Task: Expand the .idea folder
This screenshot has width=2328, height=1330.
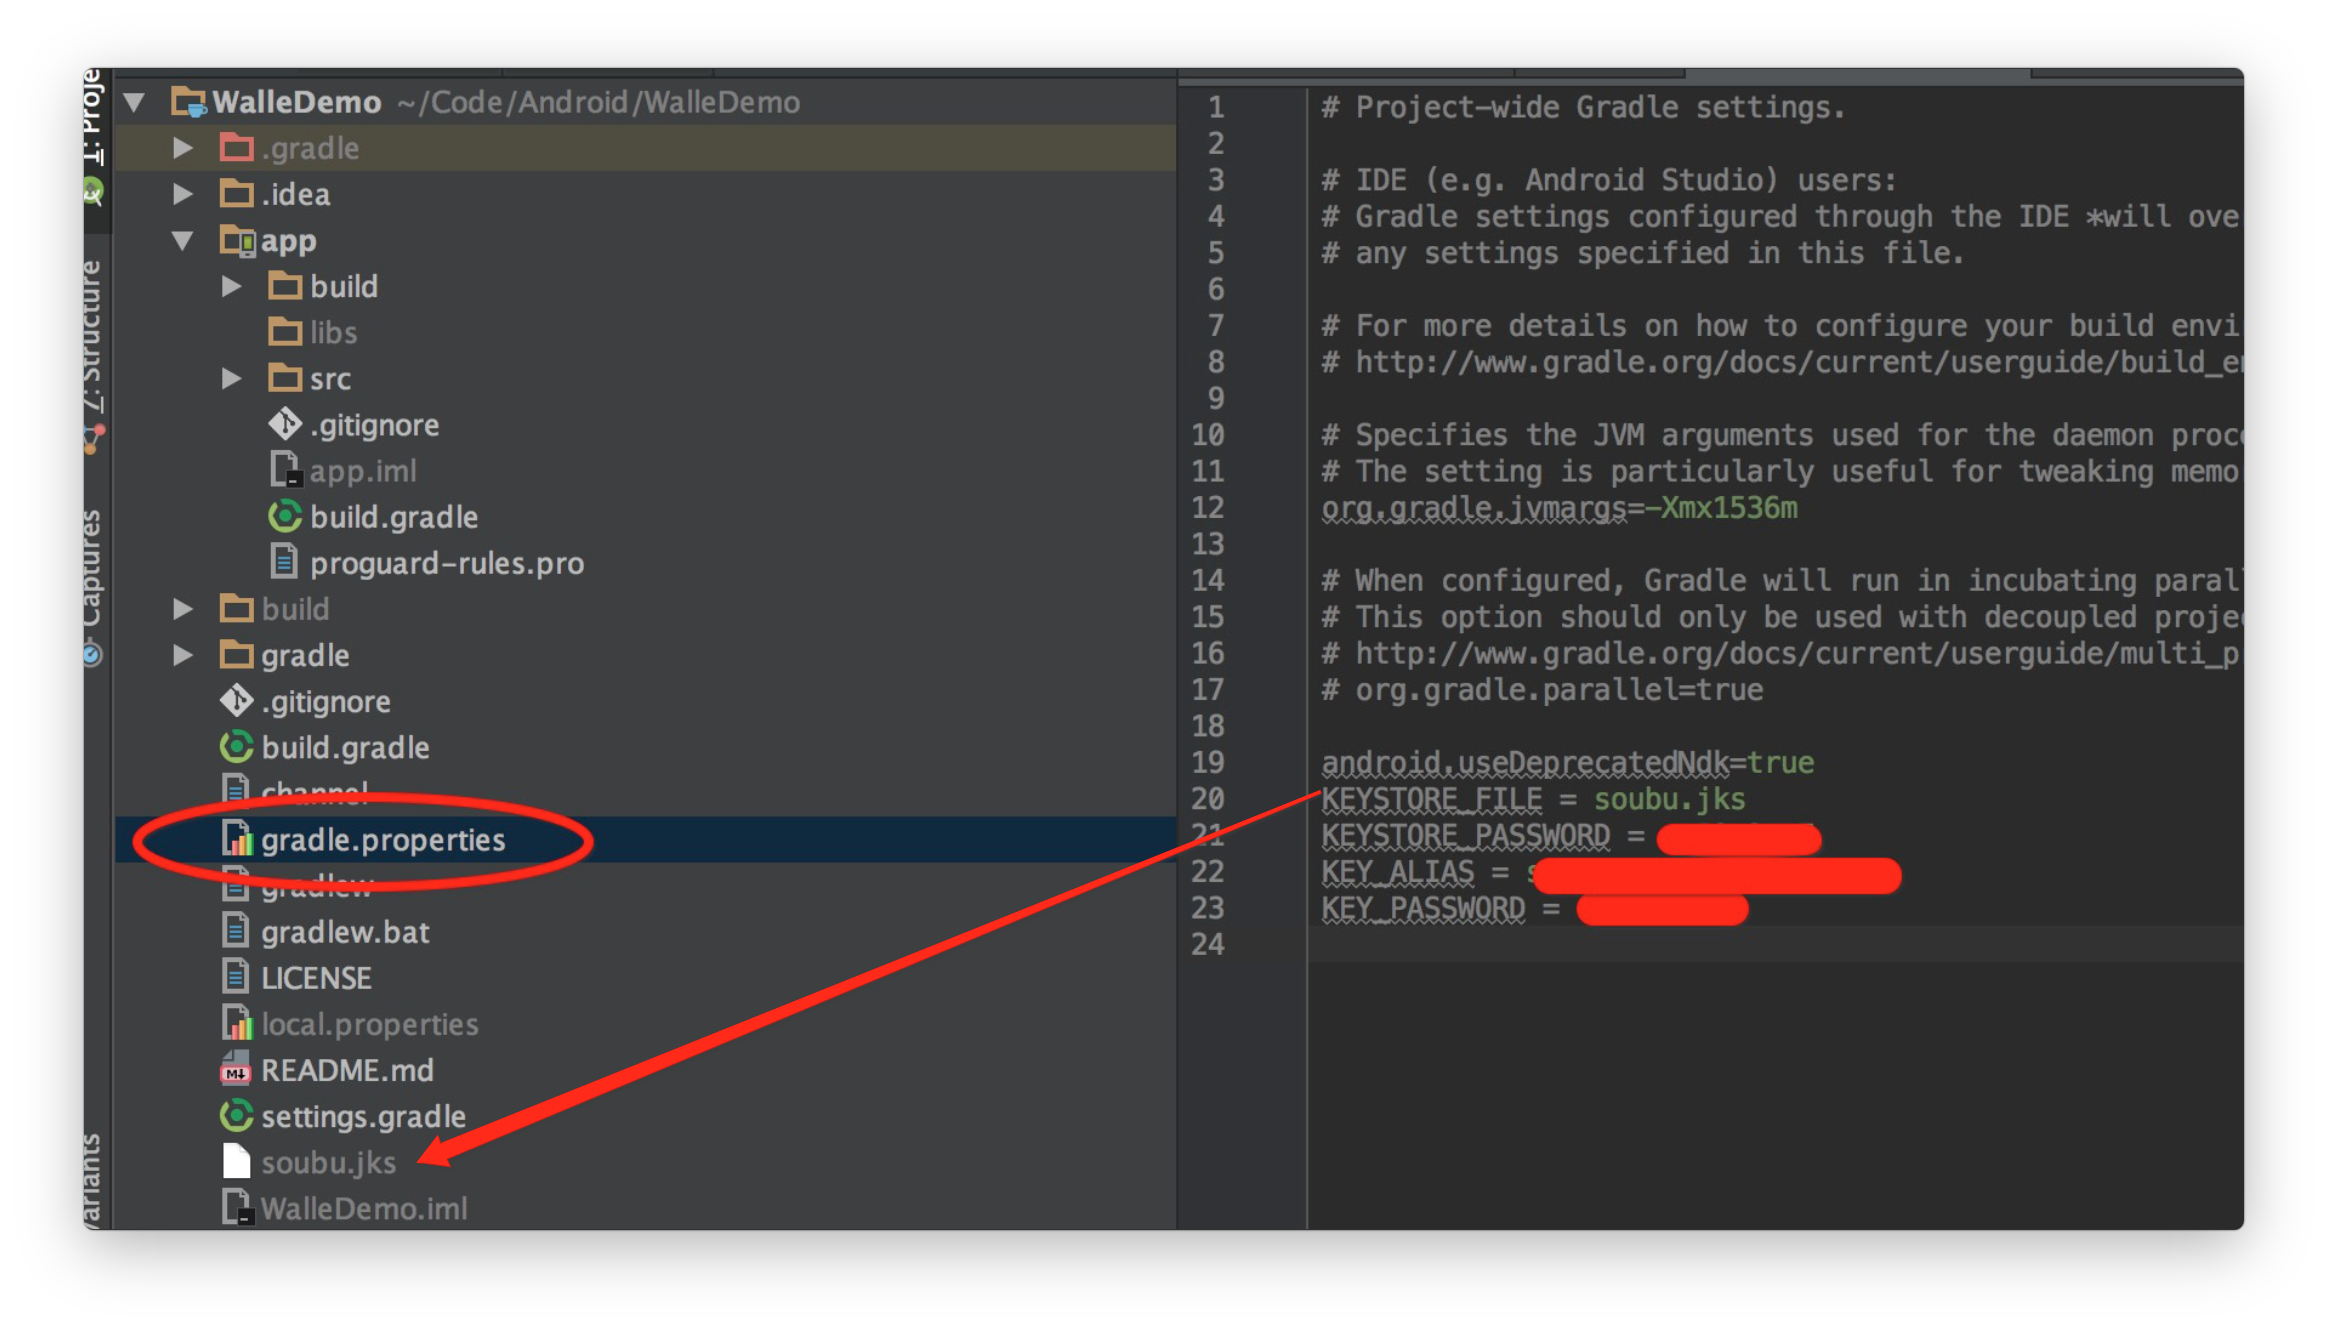Action: click(183, 194)
